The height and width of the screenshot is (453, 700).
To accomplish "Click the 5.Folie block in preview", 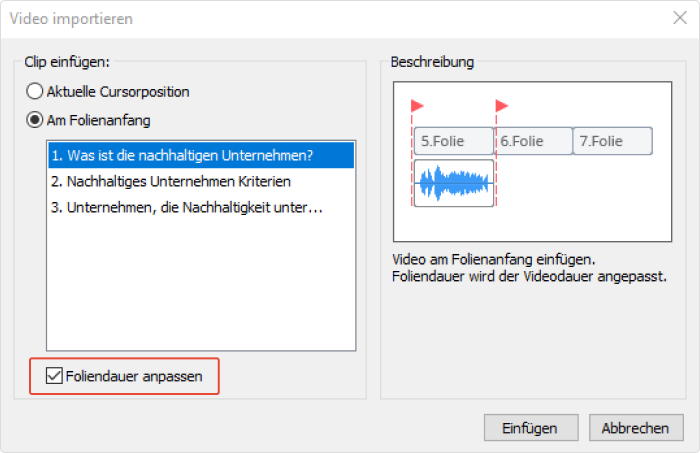I will (x=454, y=141).
